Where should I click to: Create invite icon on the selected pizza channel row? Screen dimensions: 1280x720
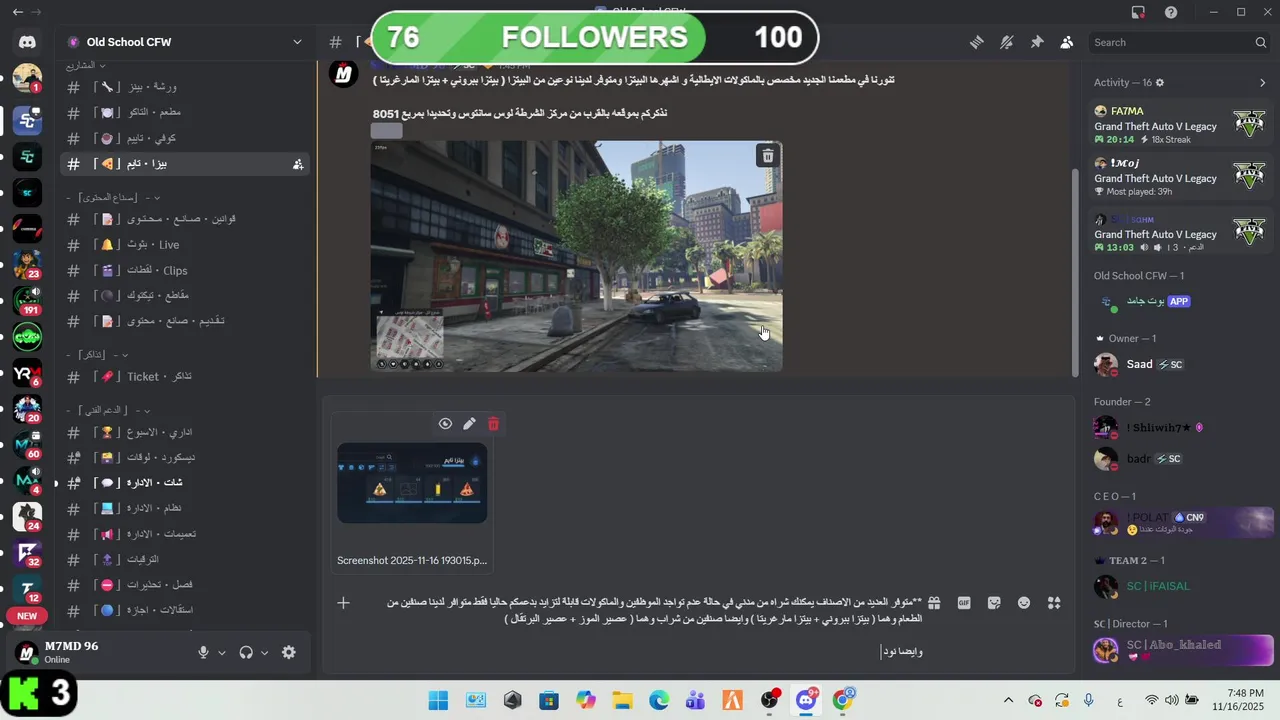(x=298, y=164)
